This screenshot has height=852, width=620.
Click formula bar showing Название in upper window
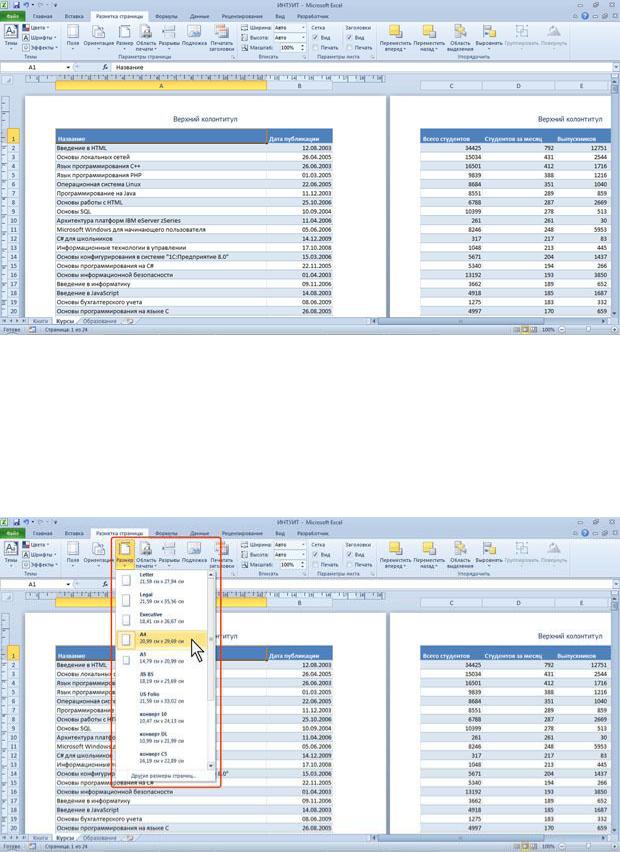point(362,67)
